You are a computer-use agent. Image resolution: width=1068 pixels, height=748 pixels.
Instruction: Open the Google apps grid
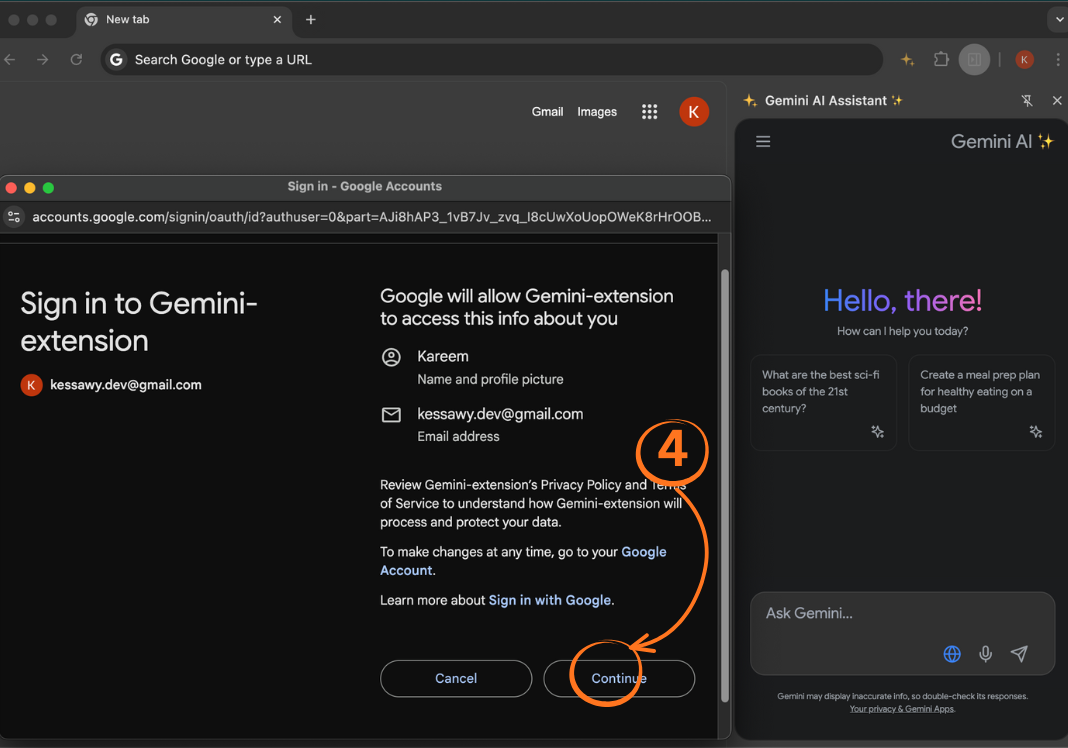[649, 112]
